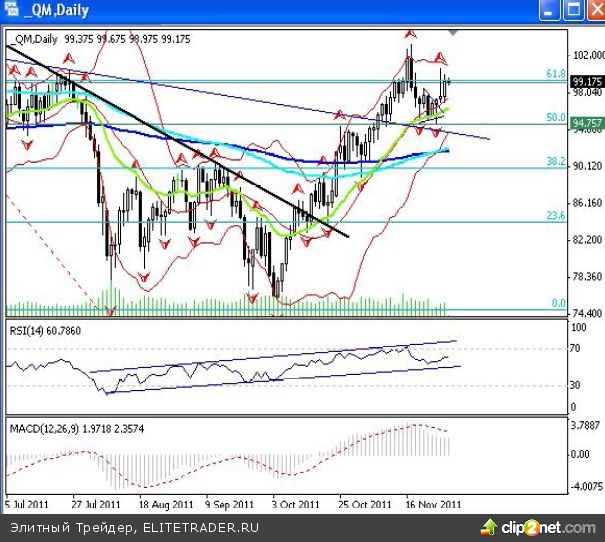Click the current price tag 99.175
The image size is (605, 542).
[x=587, y=82]
